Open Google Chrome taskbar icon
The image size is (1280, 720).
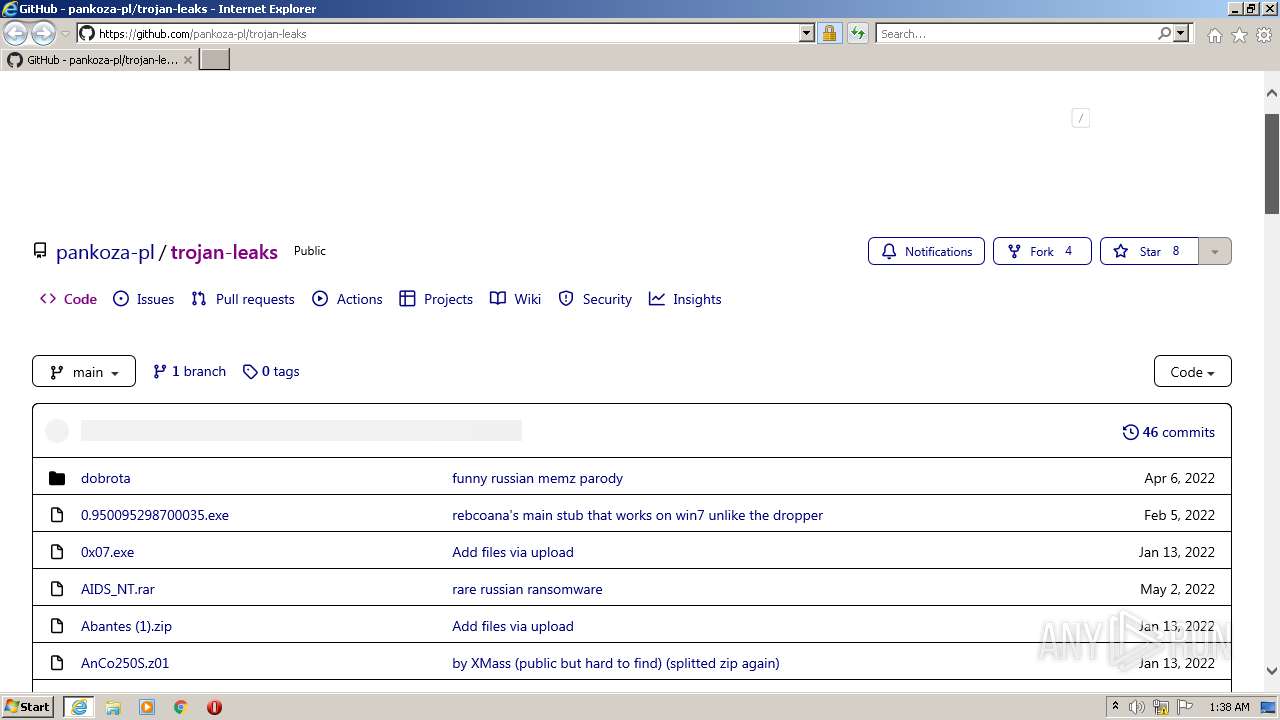click(x=181, y=707)
